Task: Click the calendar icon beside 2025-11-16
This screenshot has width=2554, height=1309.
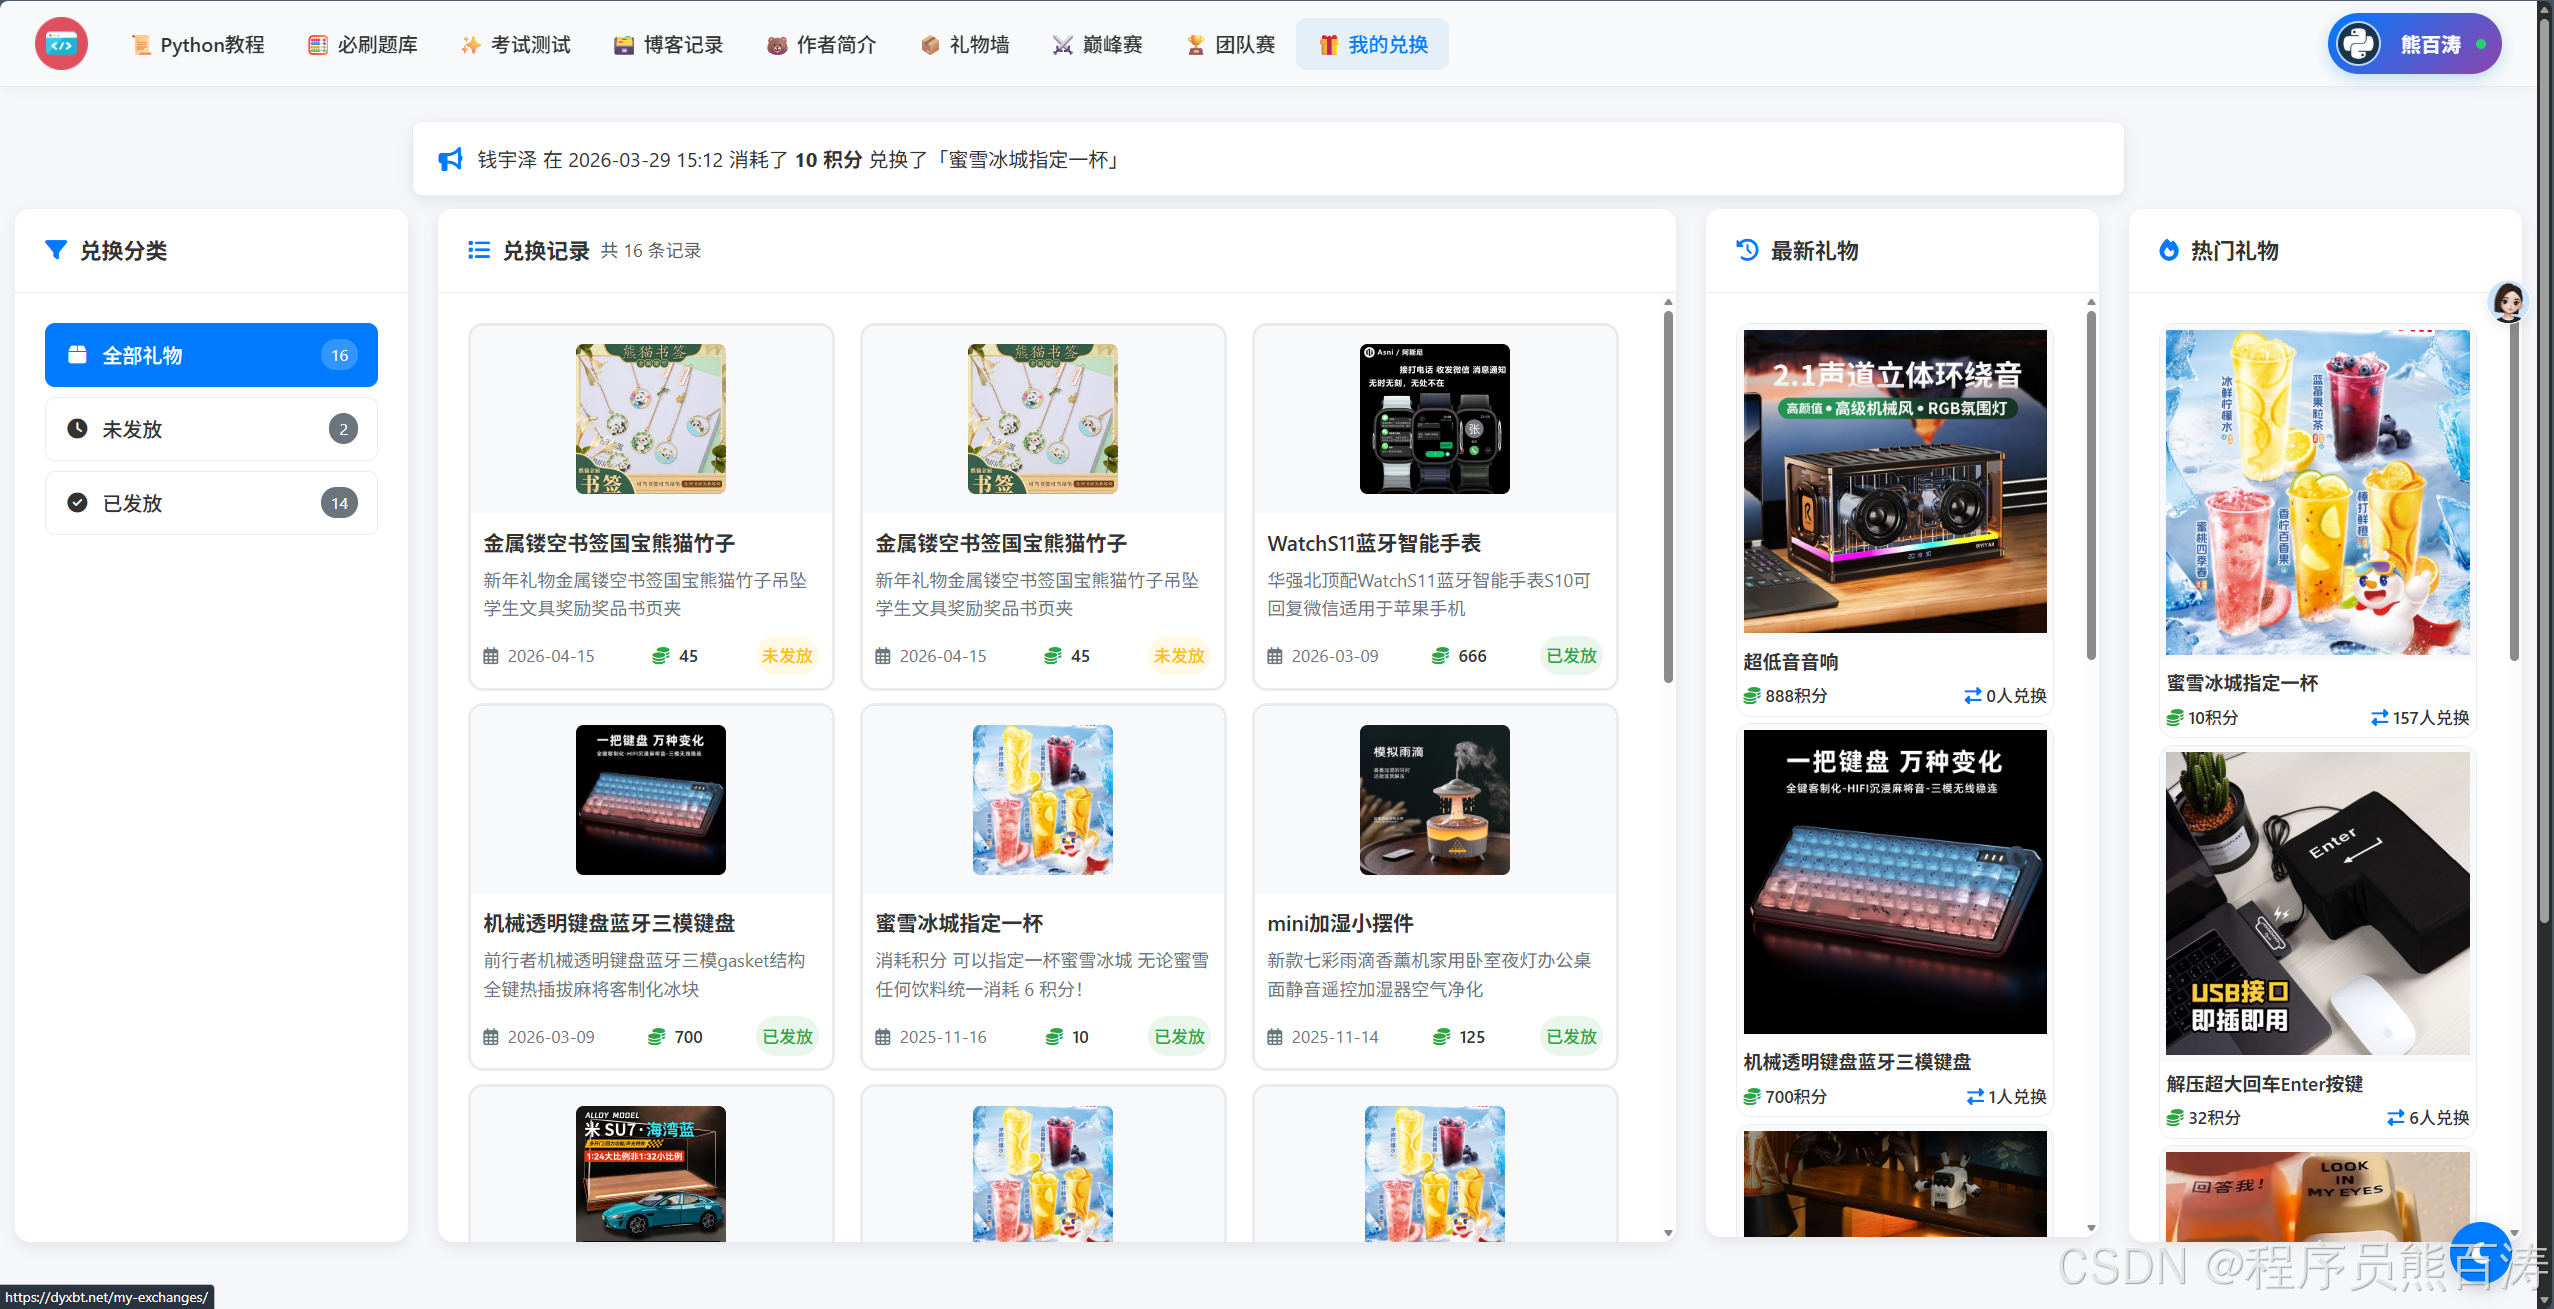Action: pos(883,1037)
